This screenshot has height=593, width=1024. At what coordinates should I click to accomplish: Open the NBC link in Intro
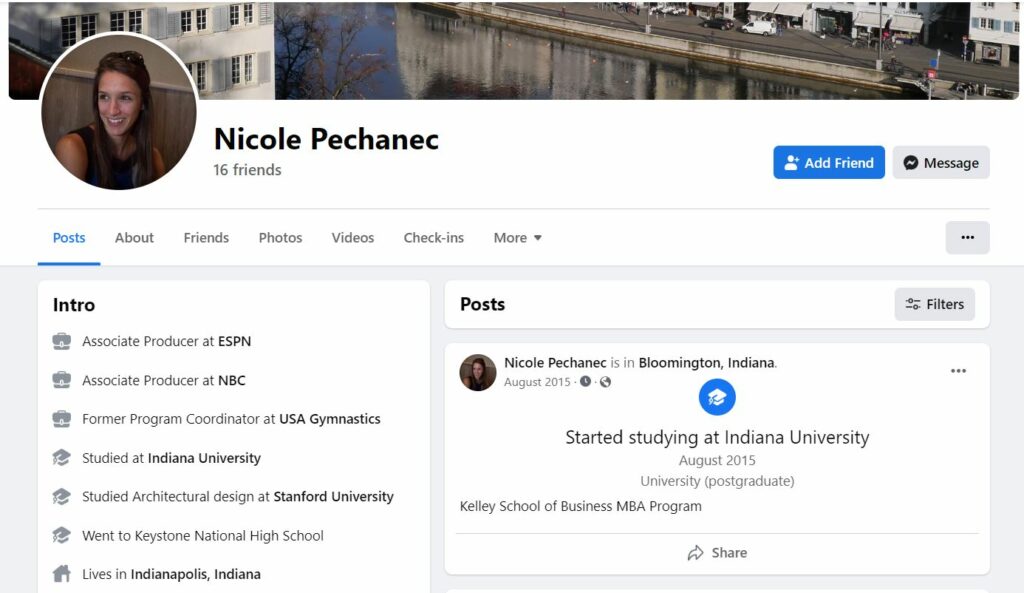pos(232,380)
